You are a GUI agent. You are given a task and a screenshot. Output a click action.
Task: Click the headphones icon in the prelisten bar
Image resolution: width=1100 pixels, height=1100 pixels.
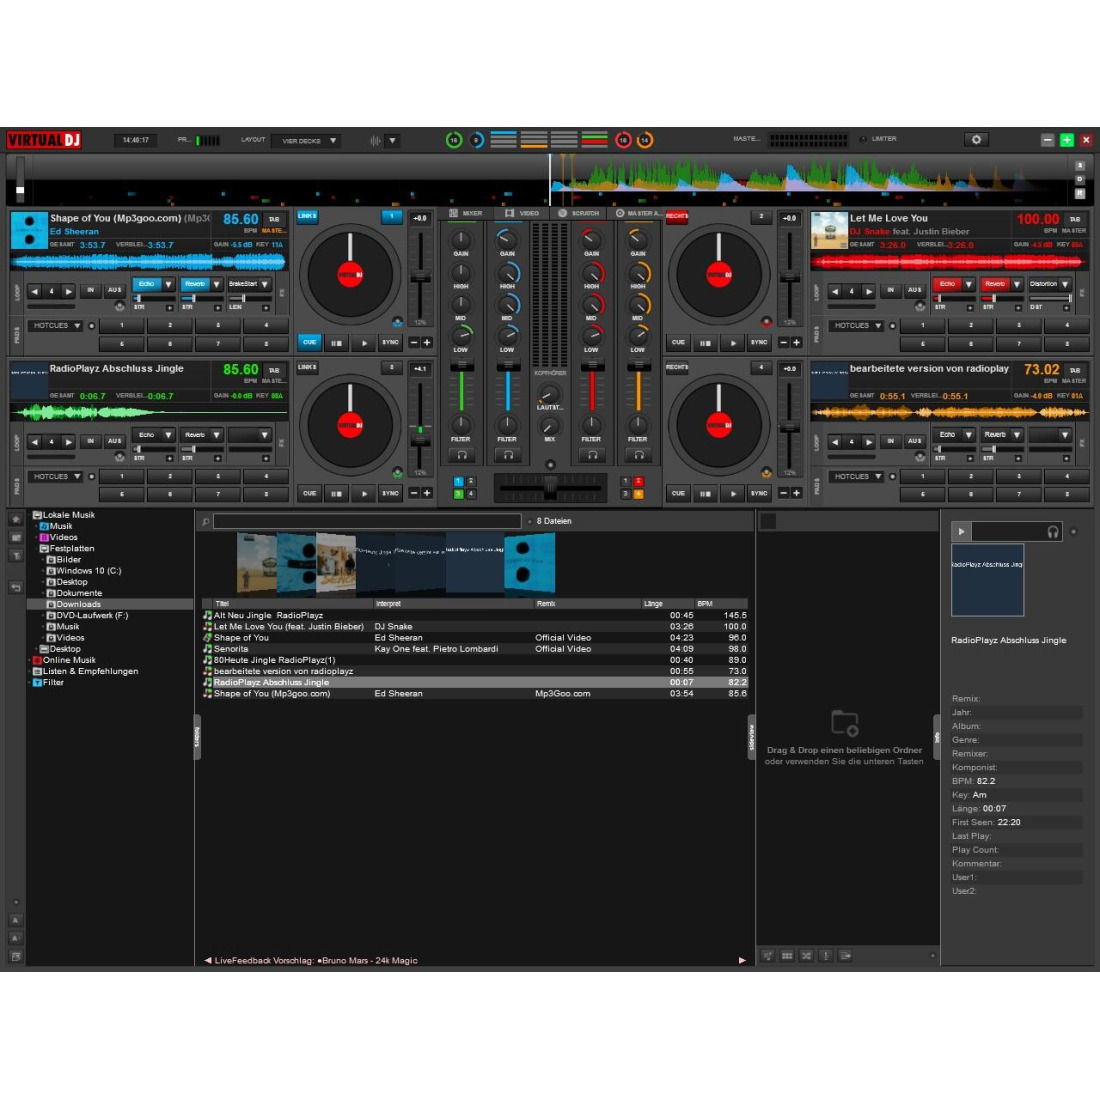click(x=1052, y=532)
